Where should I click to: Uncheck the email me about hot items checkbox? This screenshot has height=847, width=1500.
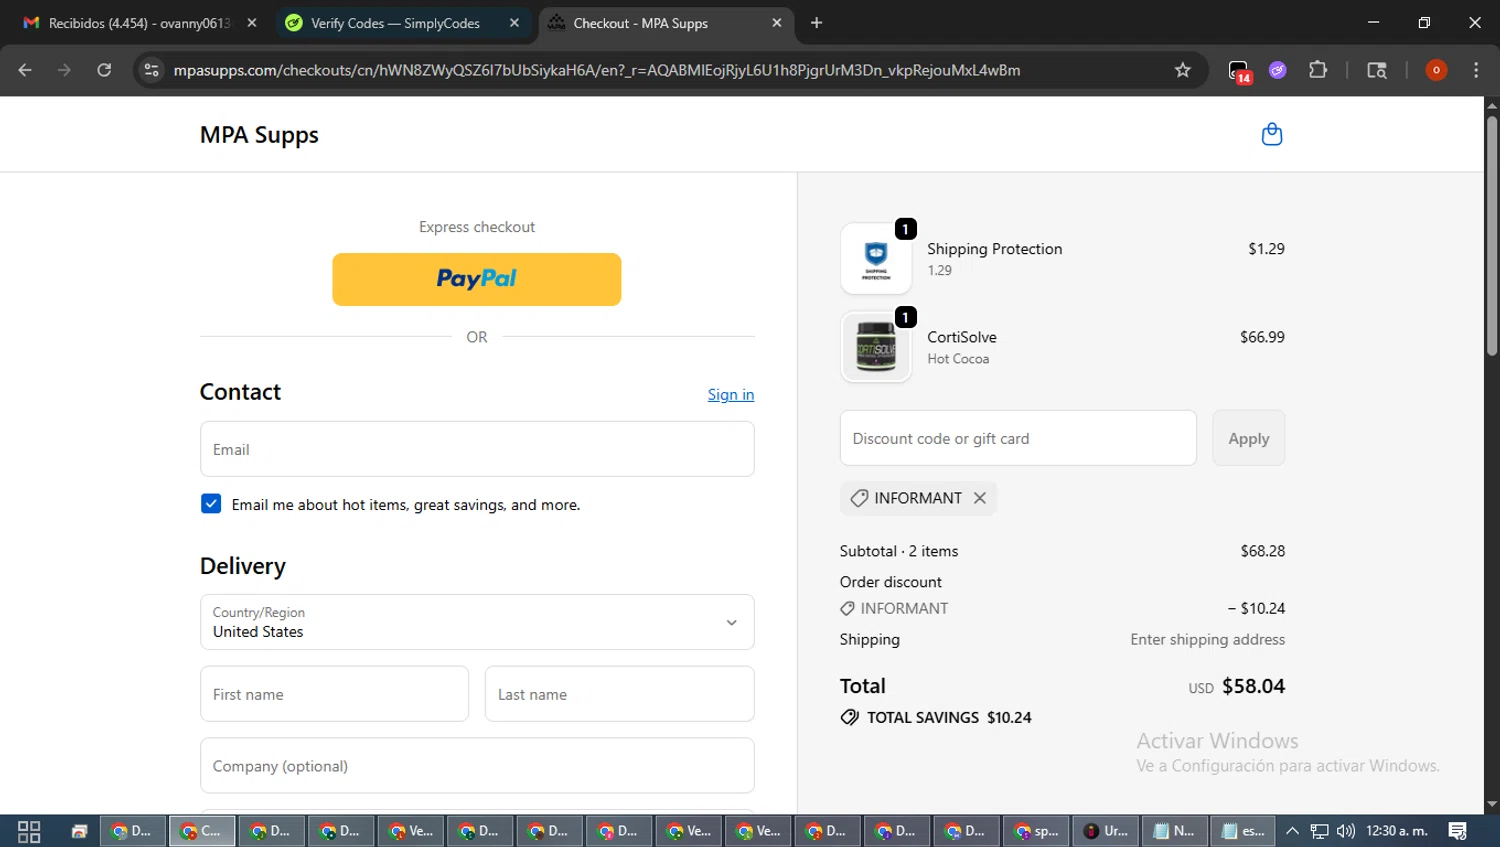pos(211,504)
